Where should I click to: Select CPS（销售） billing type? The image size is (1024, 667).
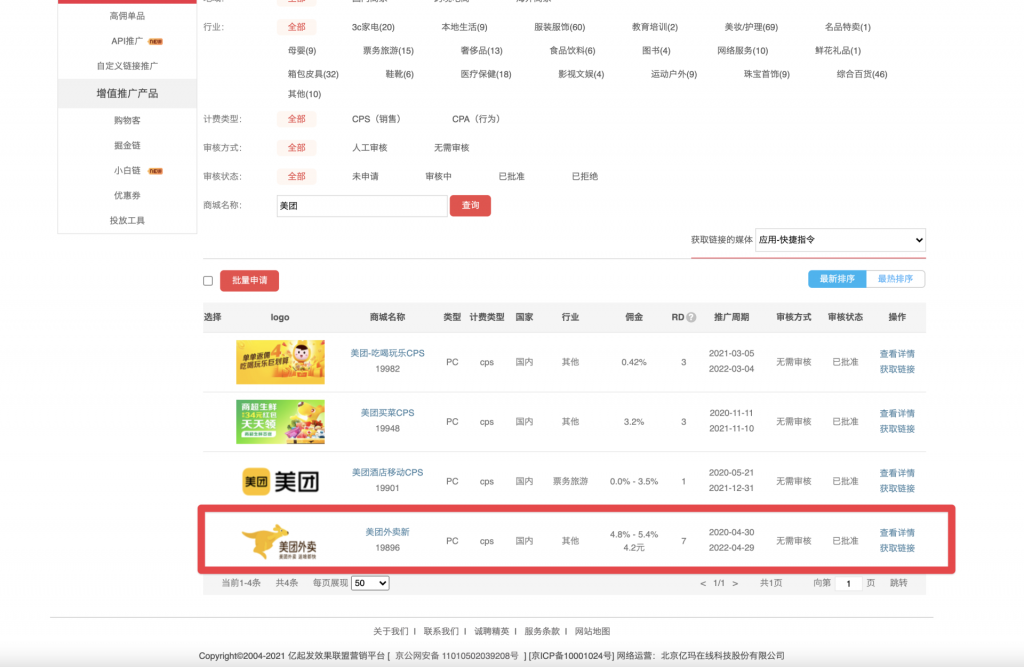tap(376, 119)
